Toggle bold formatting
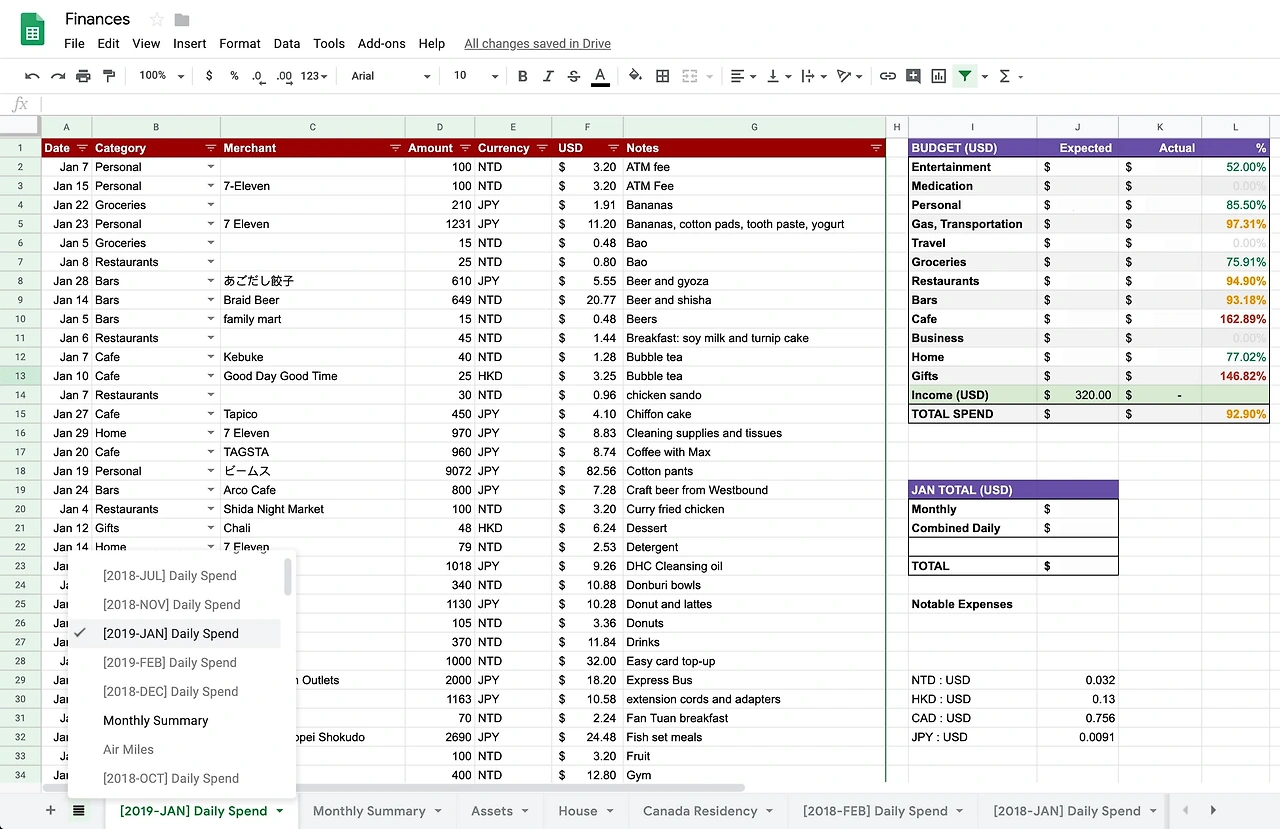 pos(522,76)
